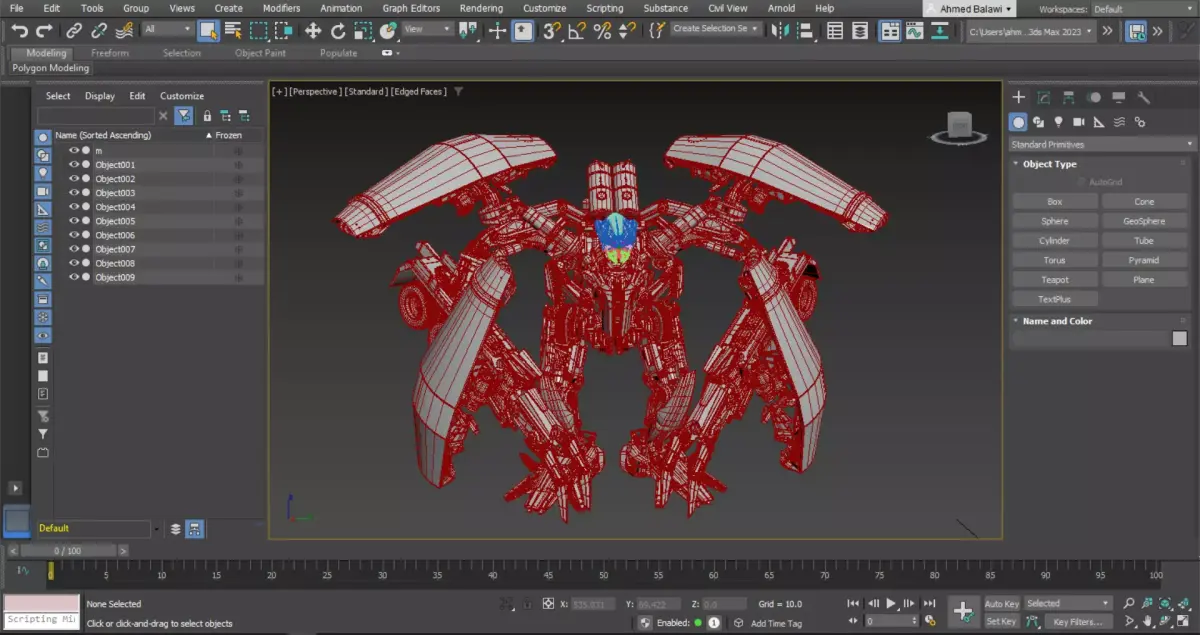This screenshot has height=635, width=1200.
Task: Open the Modify tab in the command panel
Action: (1044, 97)
